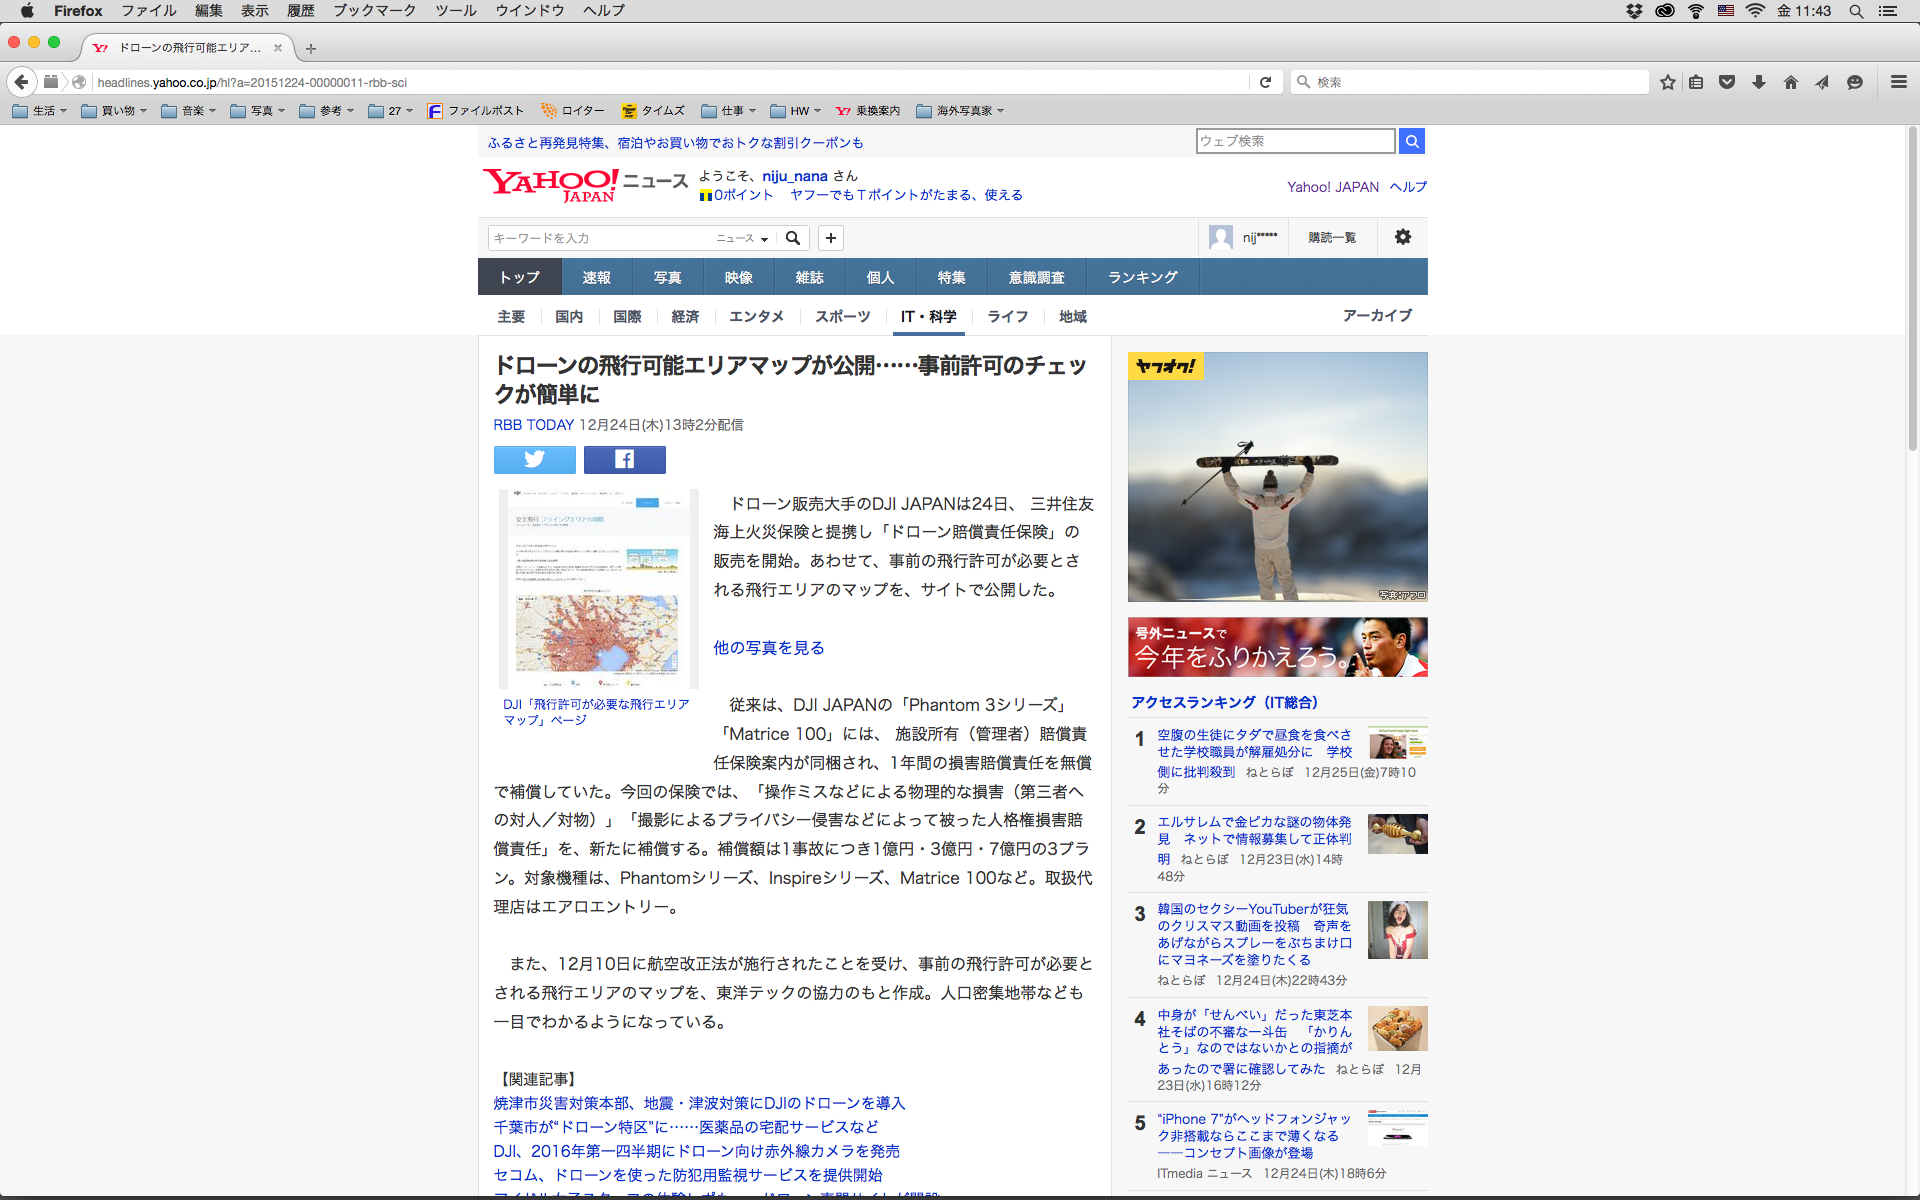
Task: Select 経済 news category tab
Action: 685,316
